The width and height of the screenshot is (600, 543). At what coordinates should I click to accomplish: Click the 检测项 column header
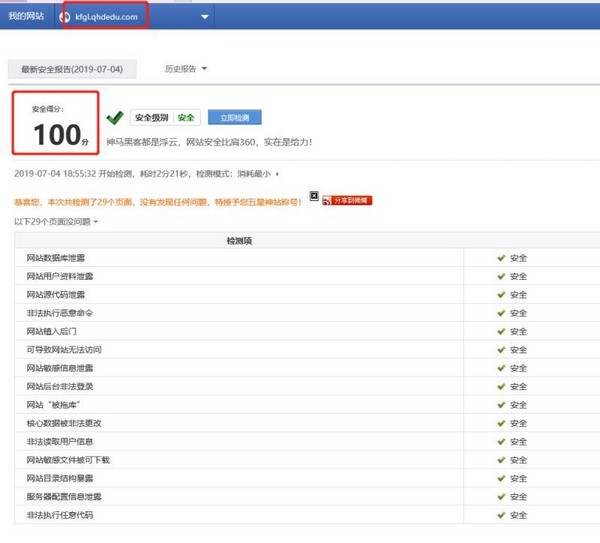[x=239, y=241]
